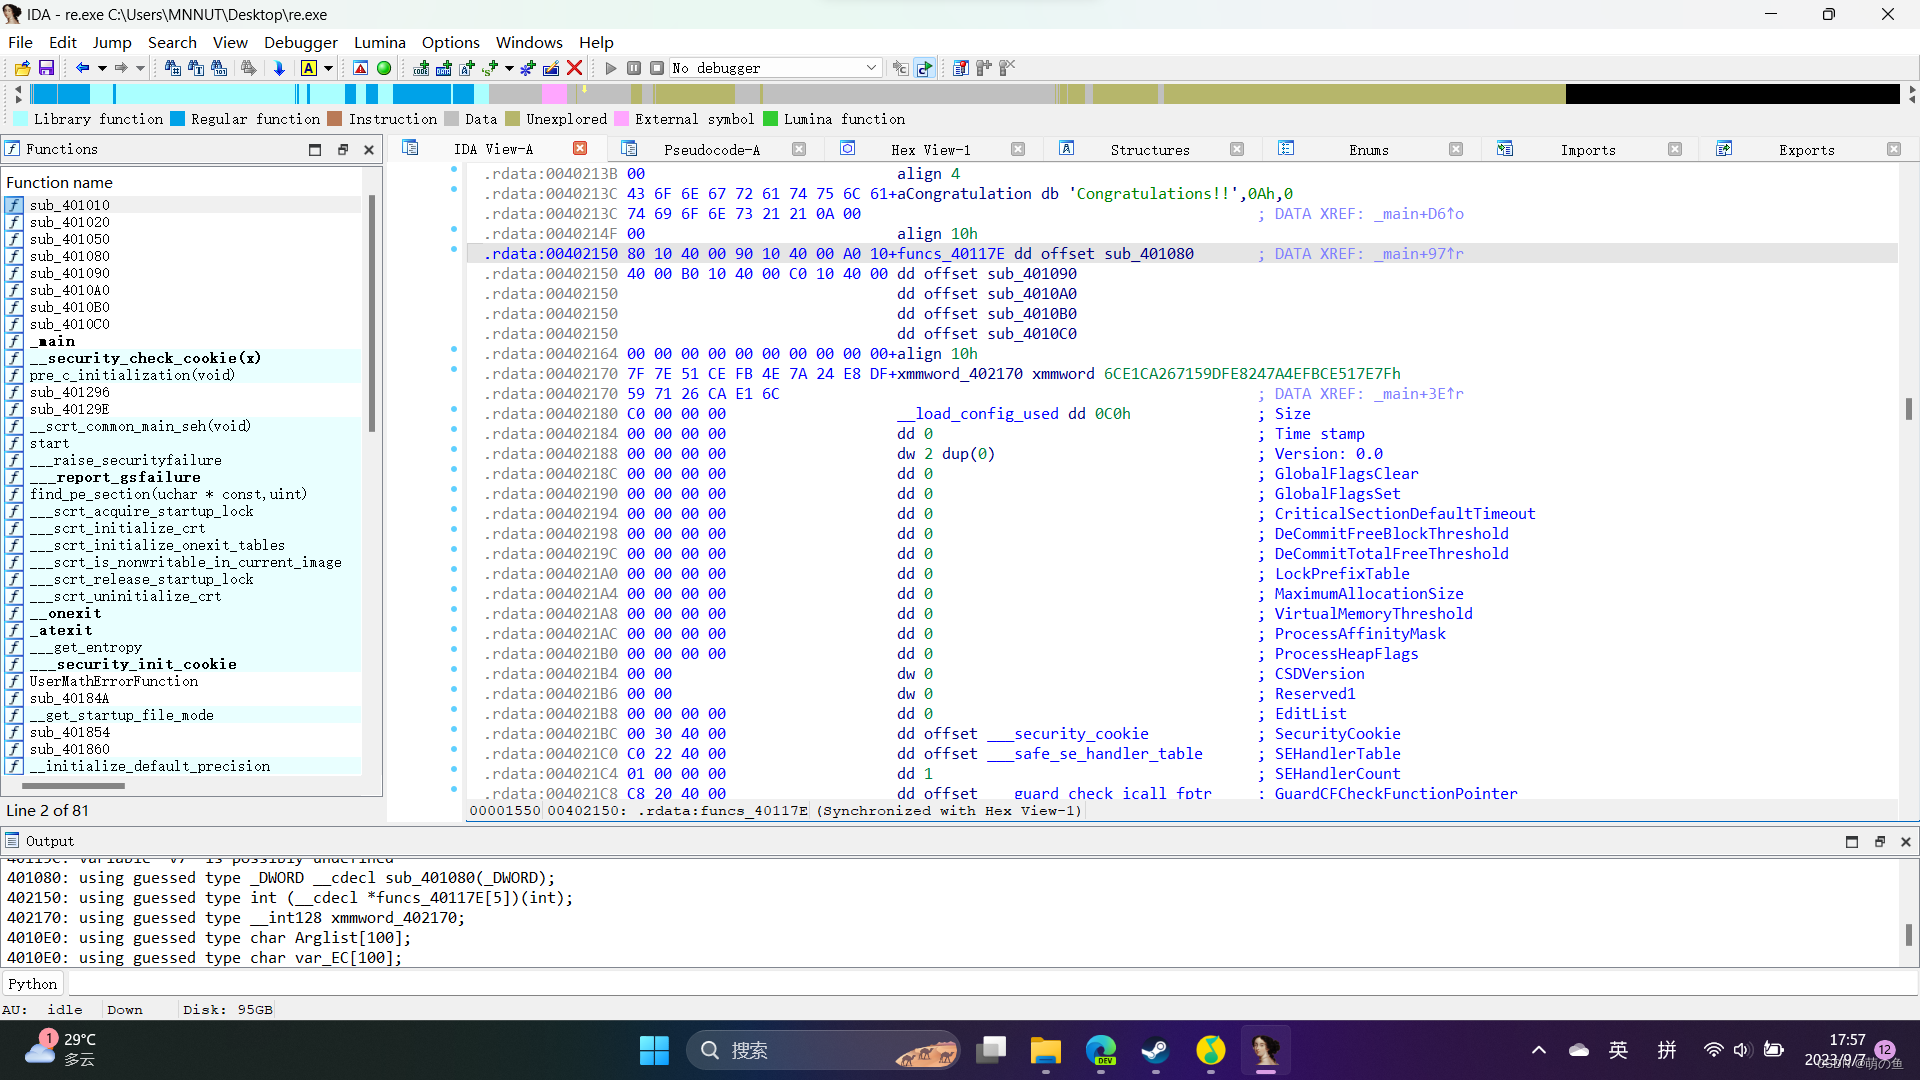
Task: Click the red Cancel analysis X icon
Action: tap(574, 68)
